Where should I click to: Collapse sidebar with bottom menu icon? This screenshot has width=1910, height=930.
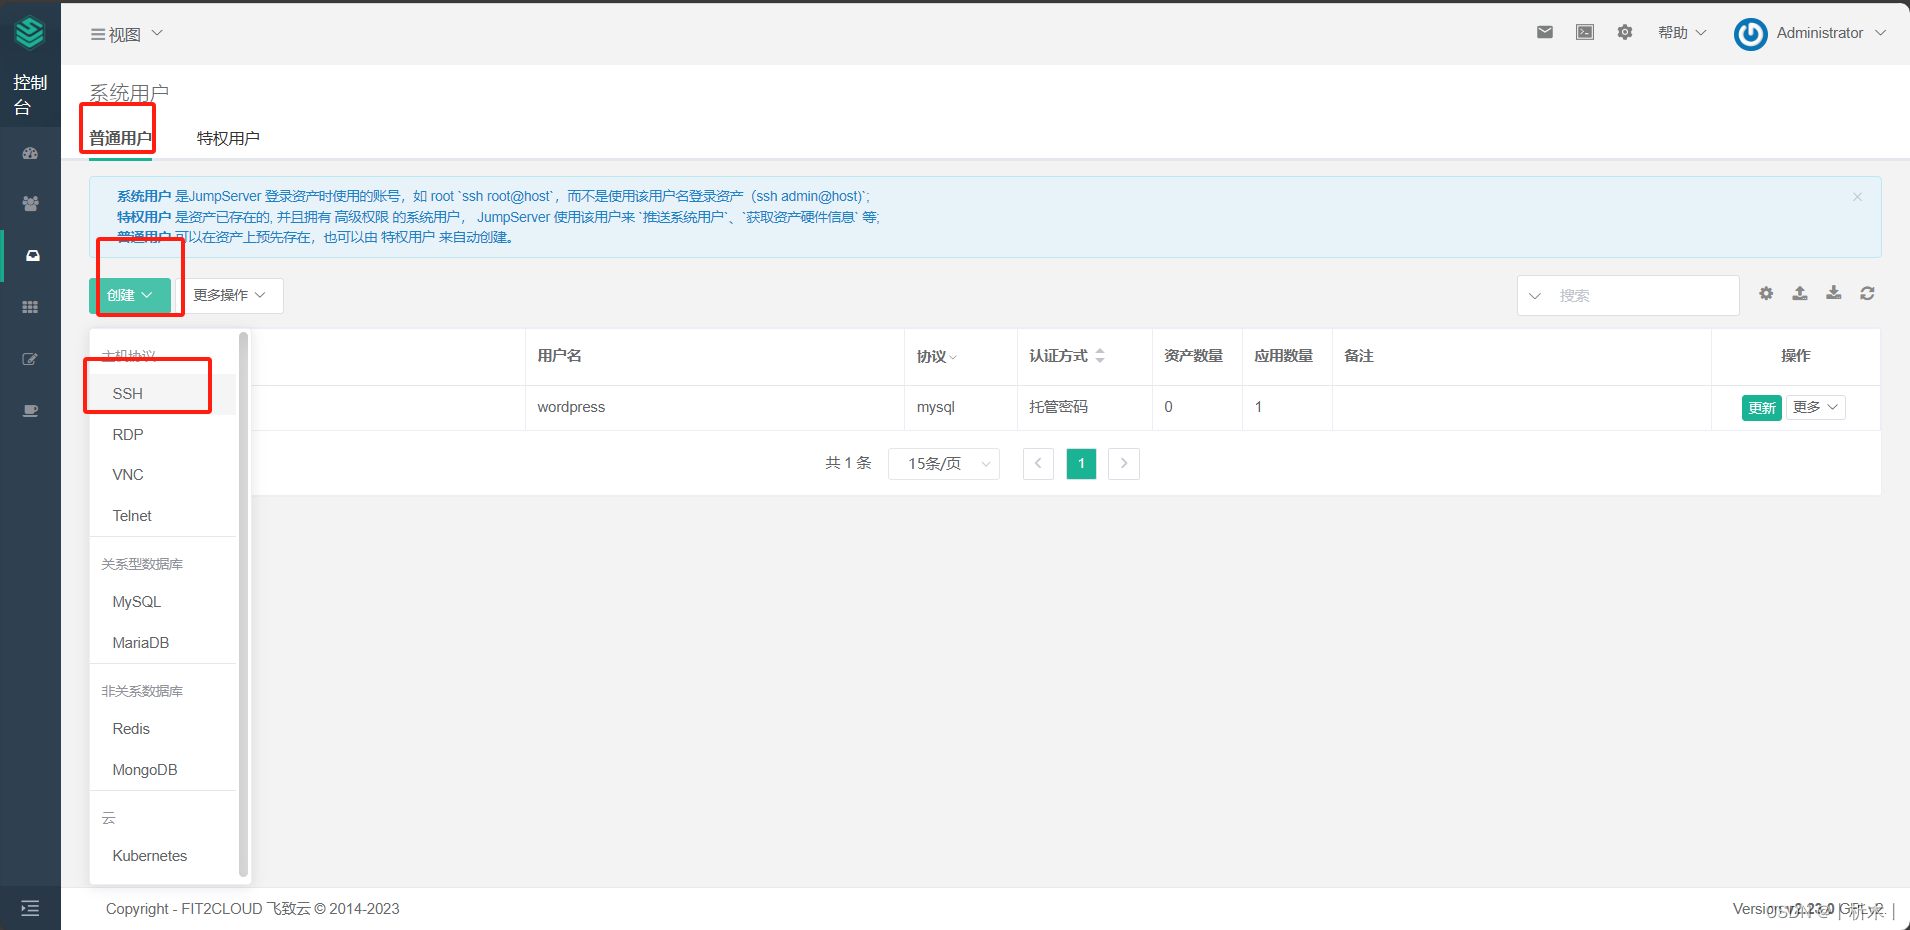(x=30, y=908)
